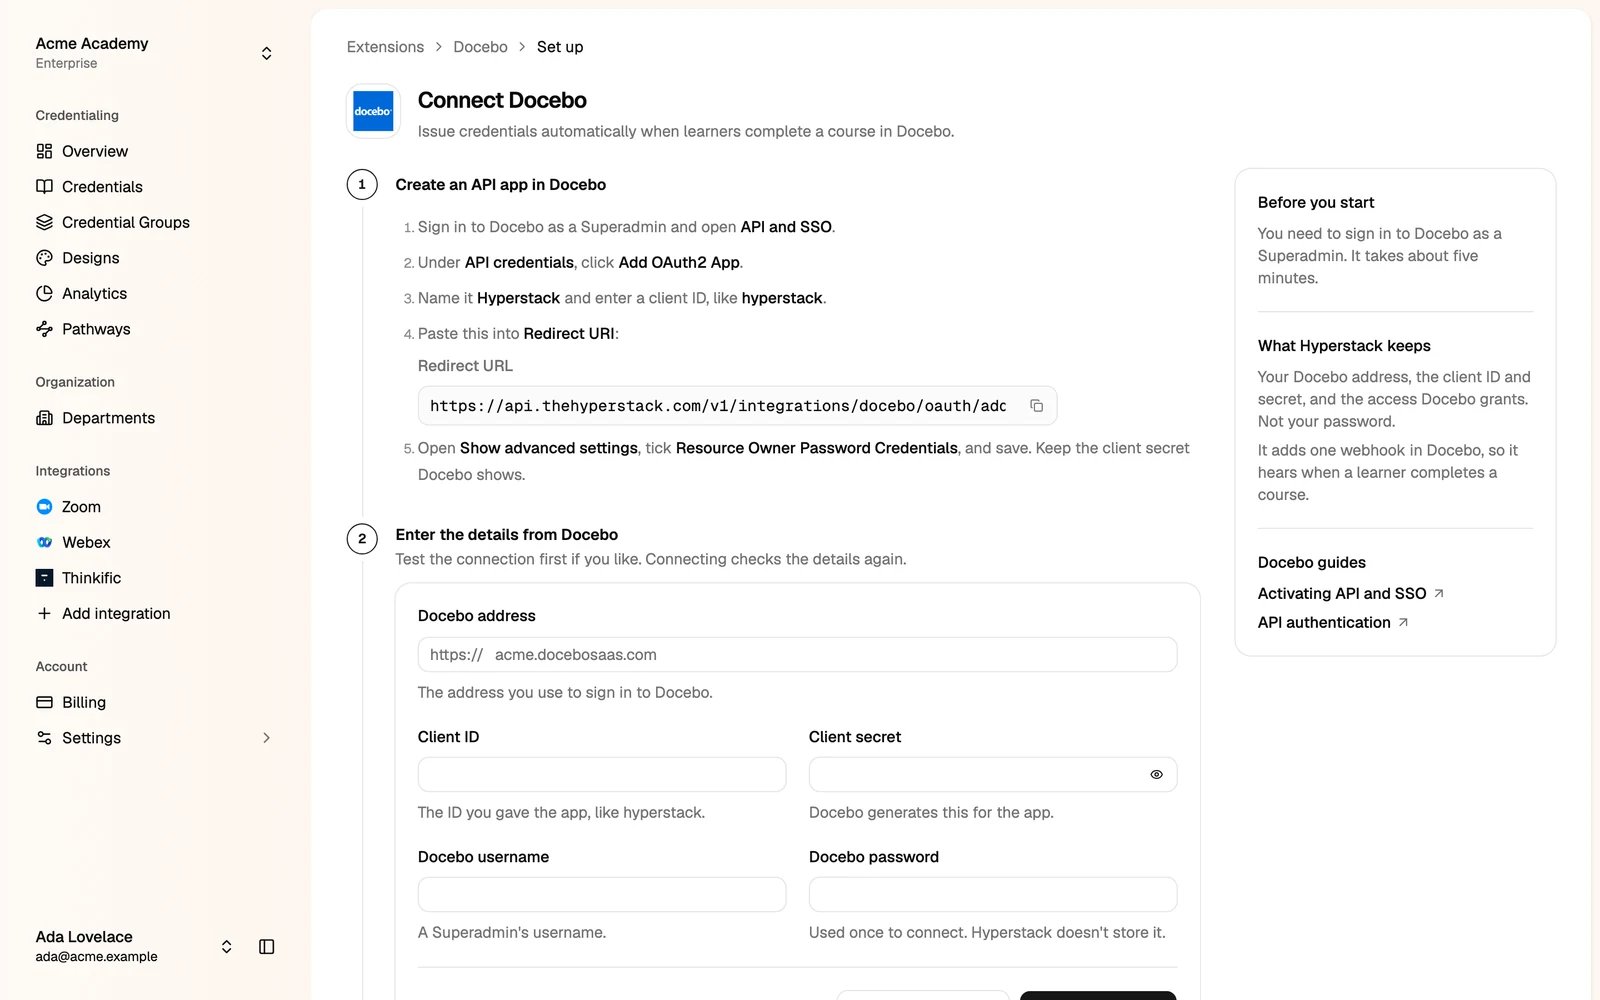The image size is (1600, 1000).
Task: Click the Credential Groups layers icon
Action: 44,222
